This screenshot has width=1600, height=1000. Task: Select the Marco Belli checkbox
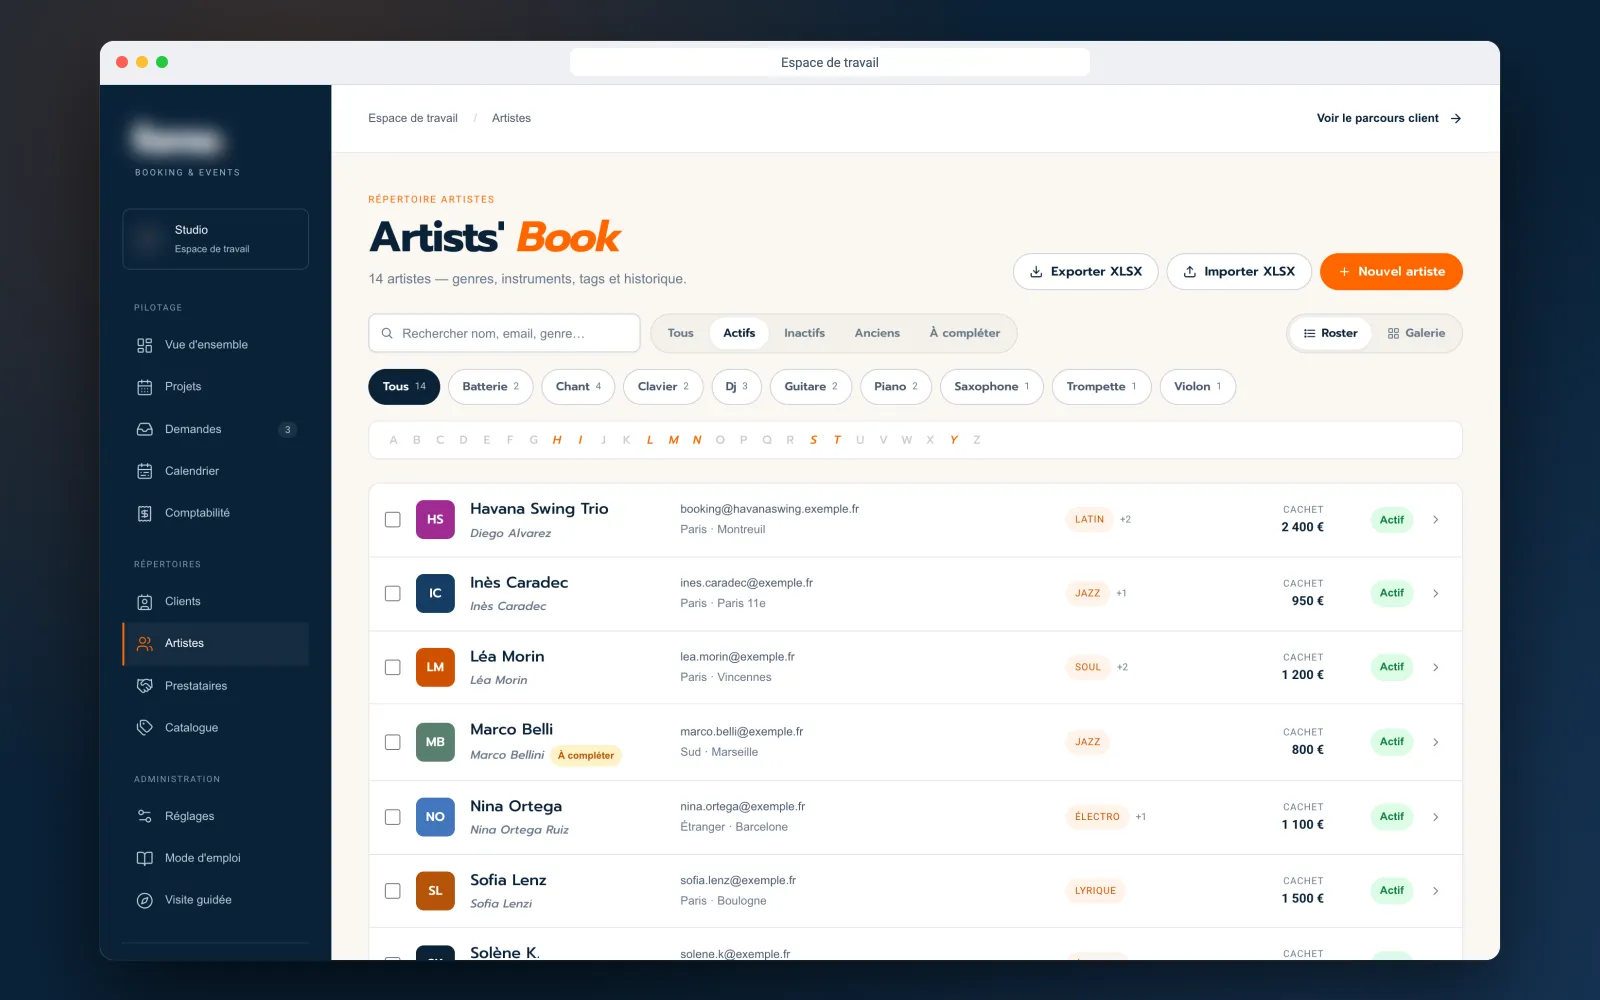pos(393,742)
